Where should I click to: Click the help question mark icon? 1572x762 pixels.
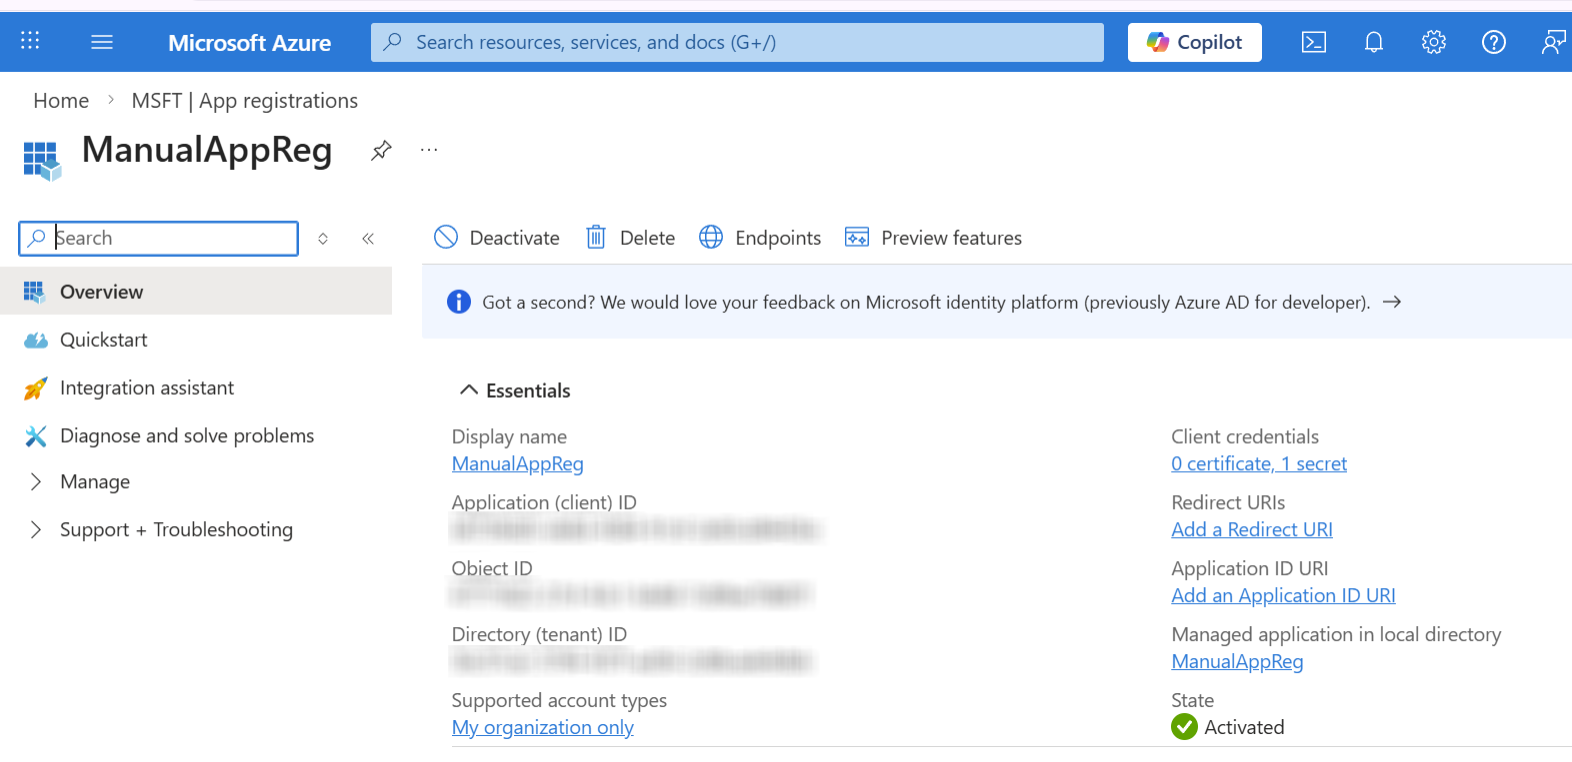tap(1493, 42)
